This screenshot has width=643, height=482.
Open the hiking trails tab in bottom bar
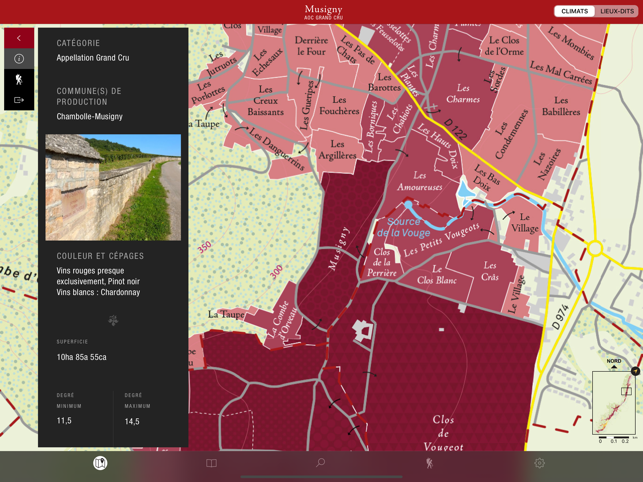(x=429, y=464)
